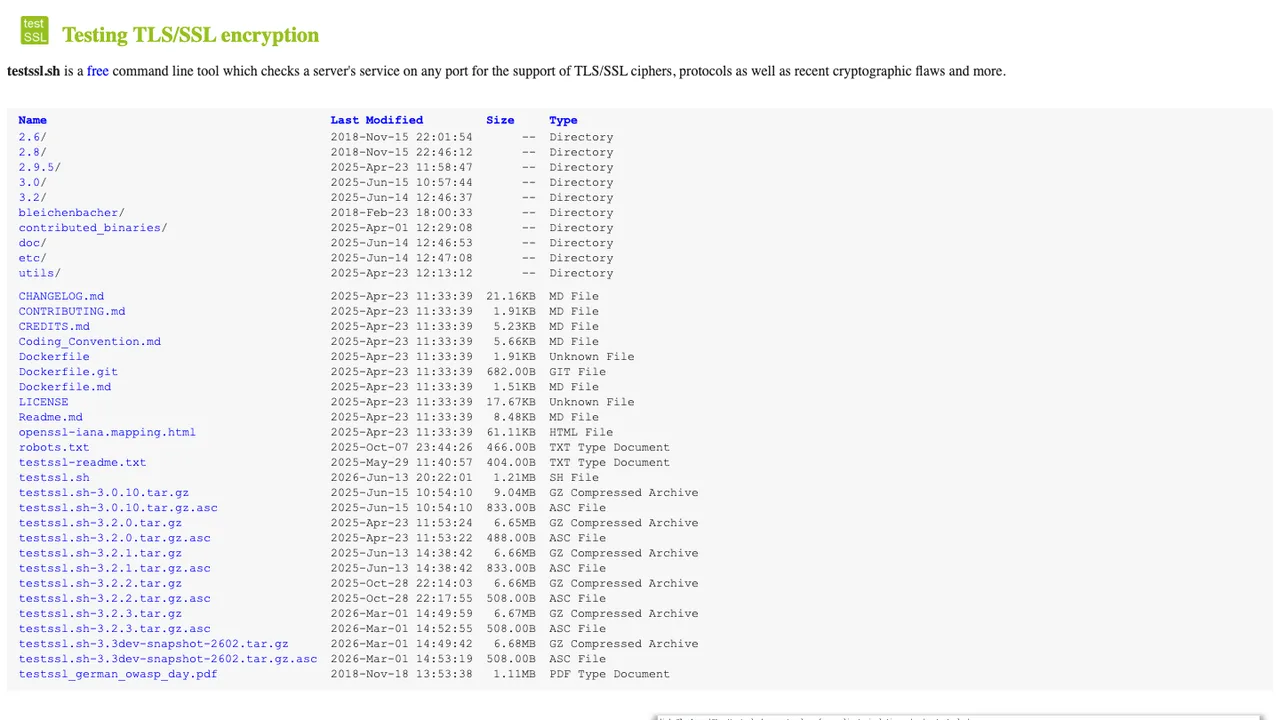Open the 2.9.5/ directory

pyautogui.click(x=39, y=167)
